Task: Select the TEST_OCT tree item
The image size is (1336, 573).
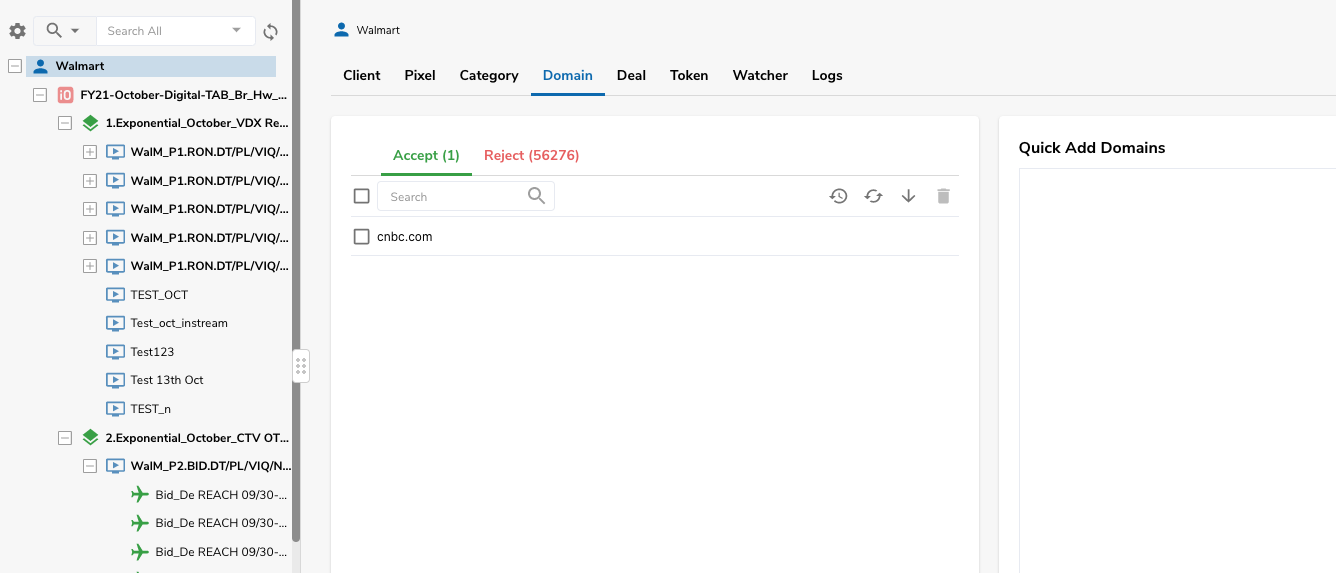Action: (159, 295)
